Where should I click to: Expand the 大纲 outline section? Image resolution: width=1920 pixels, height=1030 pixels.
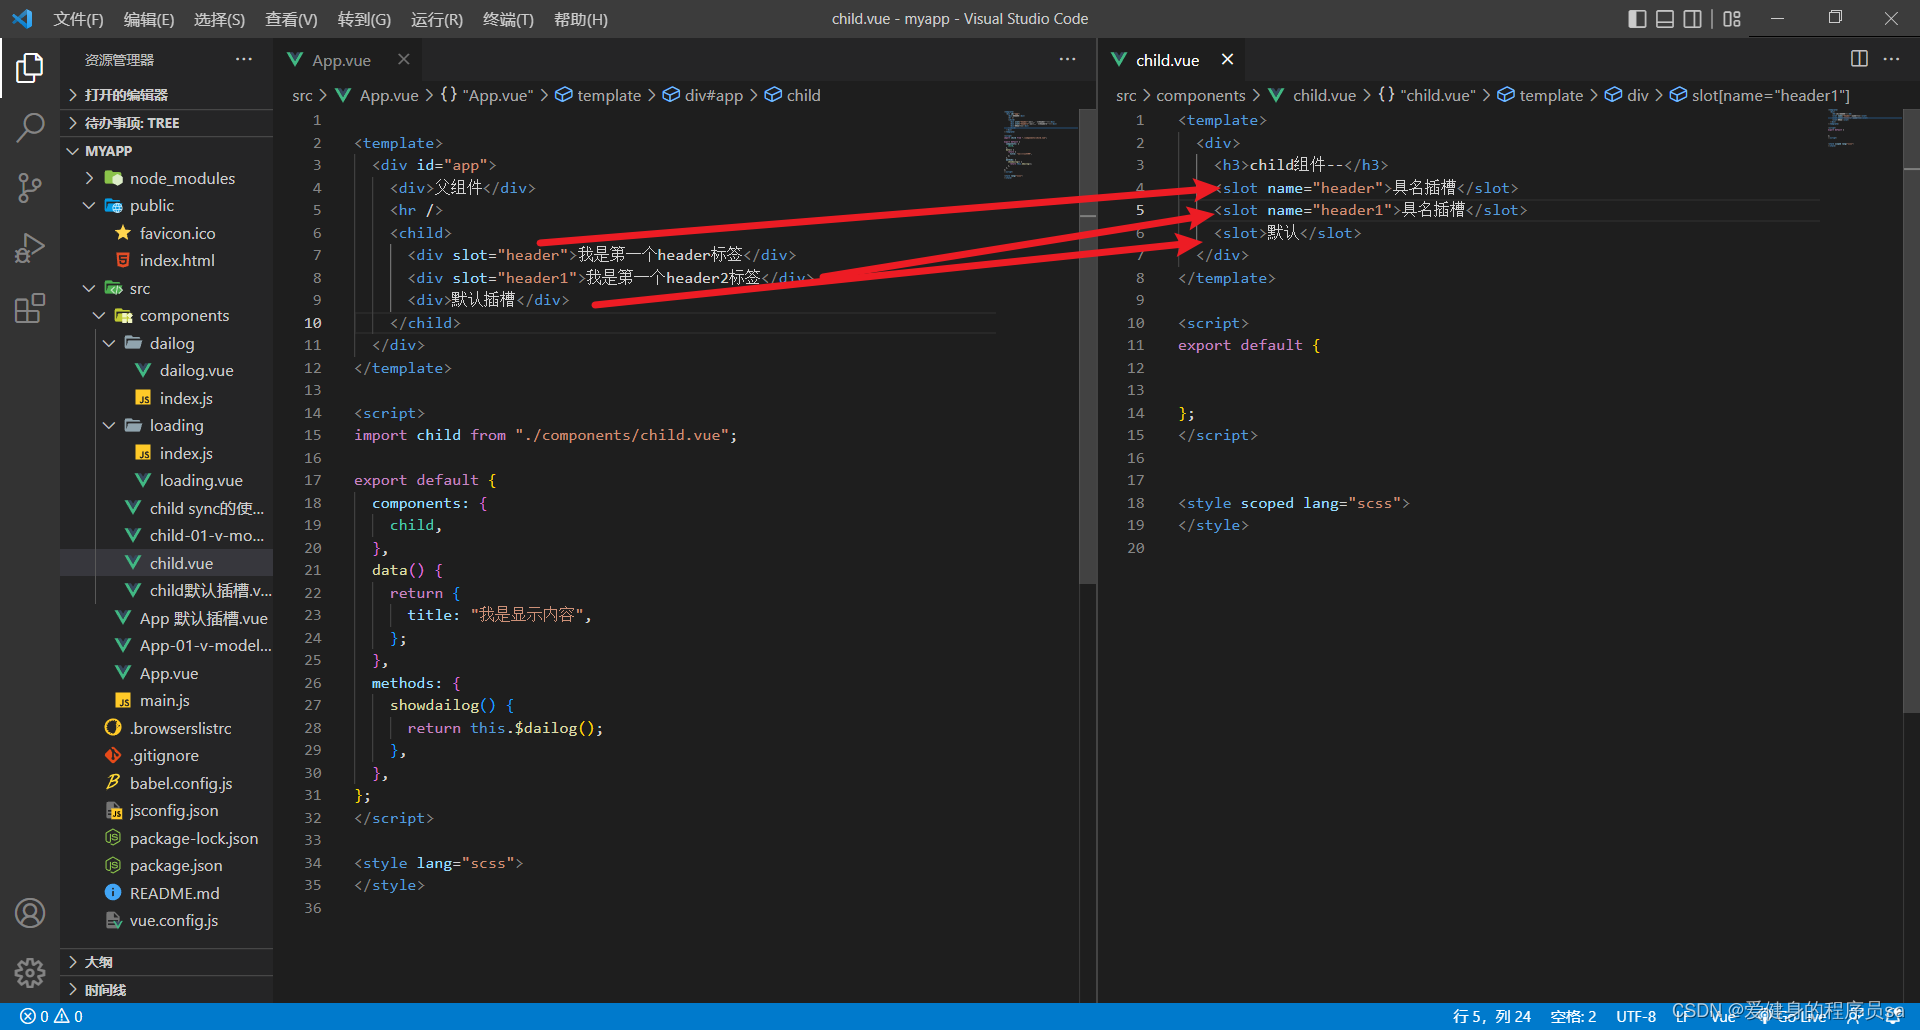pyautogui.click(x=167, y=962)
